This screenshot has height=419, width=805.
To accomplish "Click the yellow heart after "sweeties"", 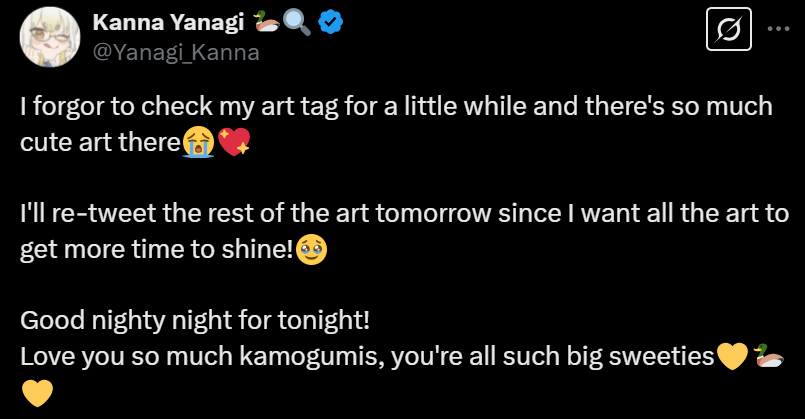I will [x=733, y=356].
